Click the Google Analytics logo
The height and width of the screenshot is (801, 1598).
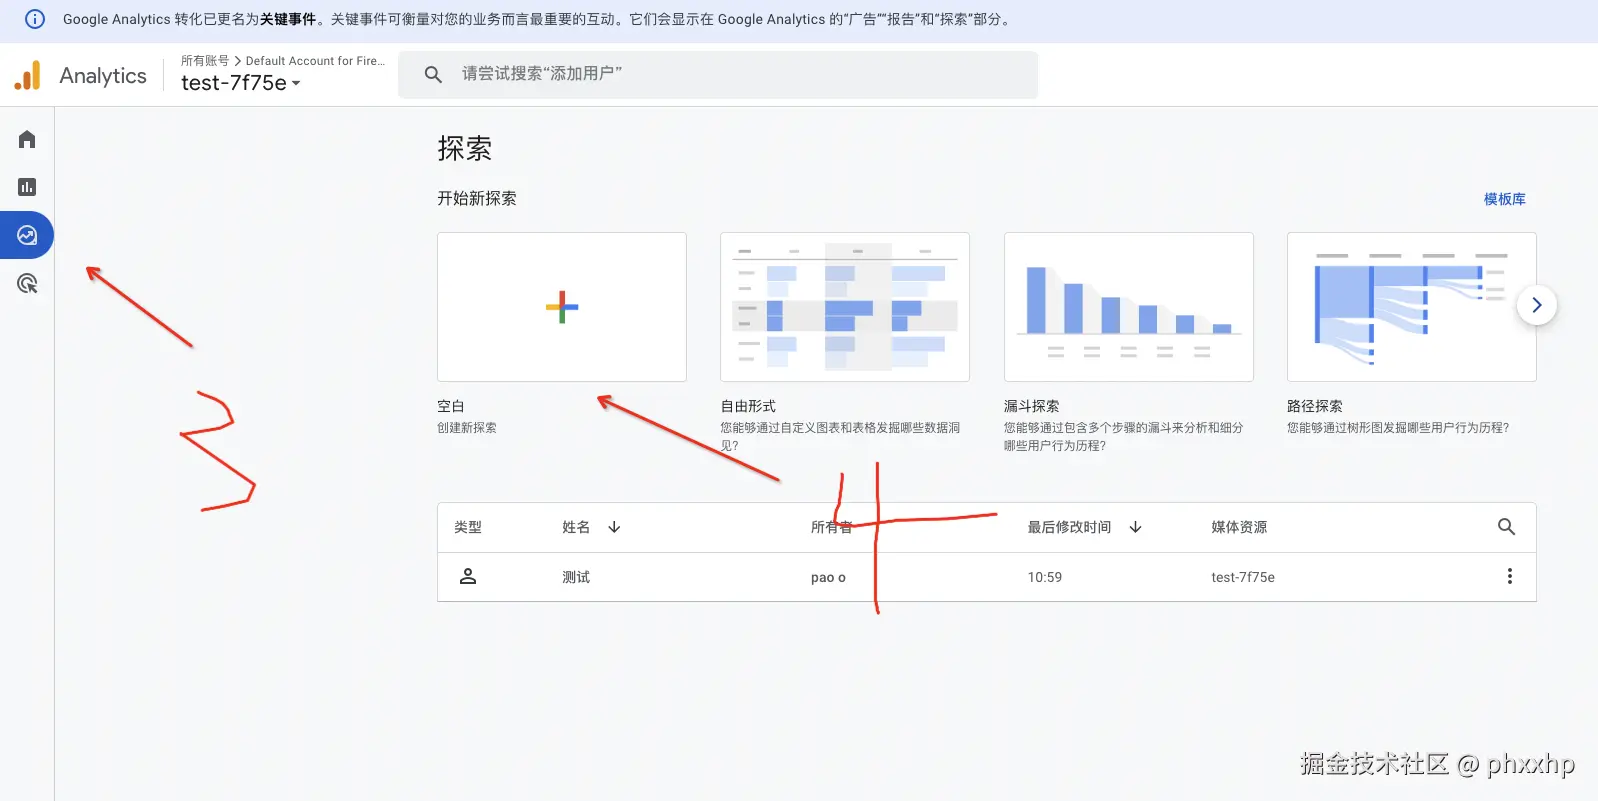28,75
